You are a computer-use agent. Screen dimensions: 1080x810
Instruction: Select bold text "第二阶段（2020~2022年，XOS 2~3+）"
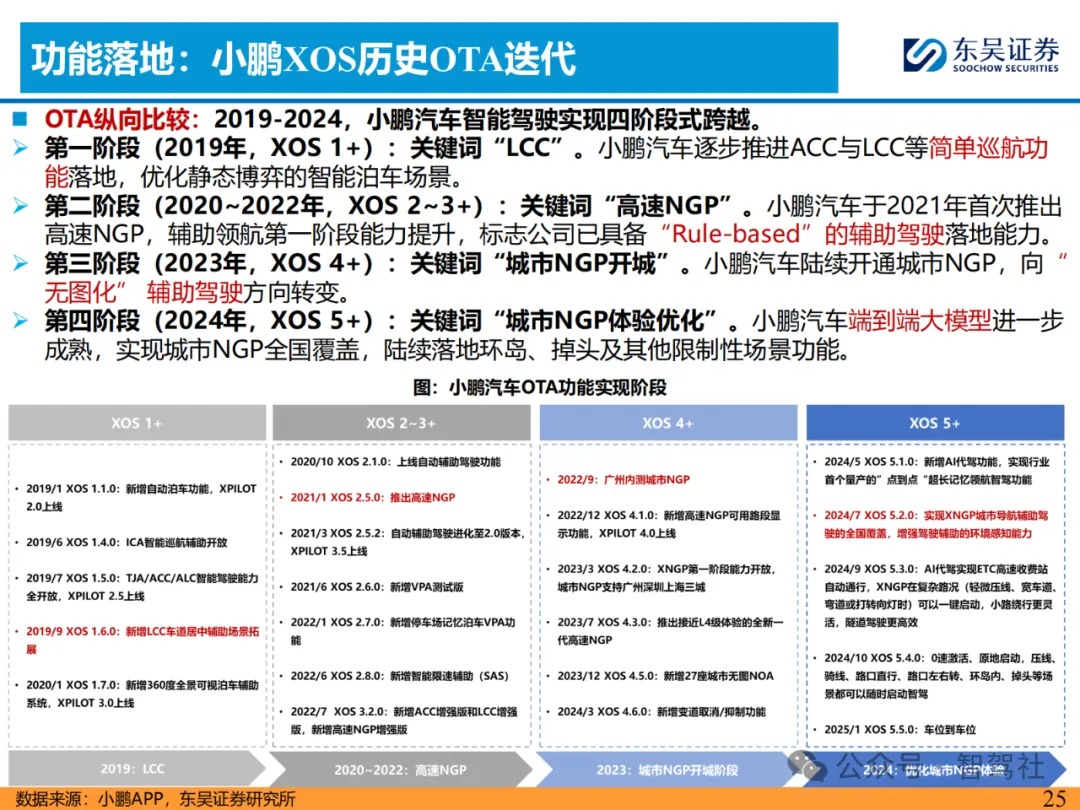click(264, 205)
